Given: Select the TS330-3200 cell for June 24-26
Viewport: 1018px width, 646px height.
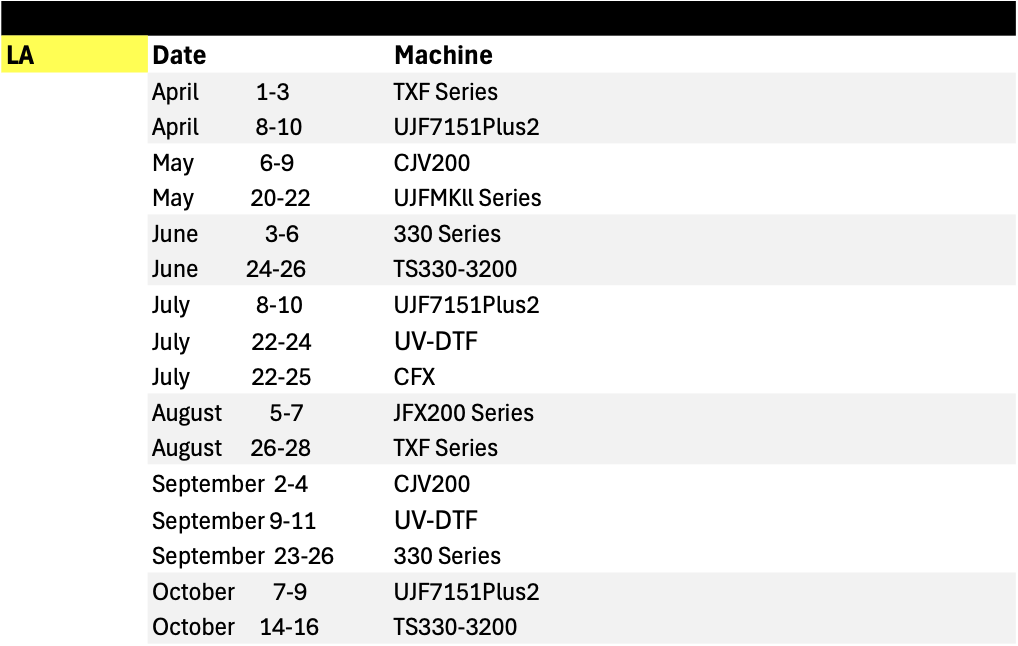Looking at the screenshot, I should (x=455, y=268).
